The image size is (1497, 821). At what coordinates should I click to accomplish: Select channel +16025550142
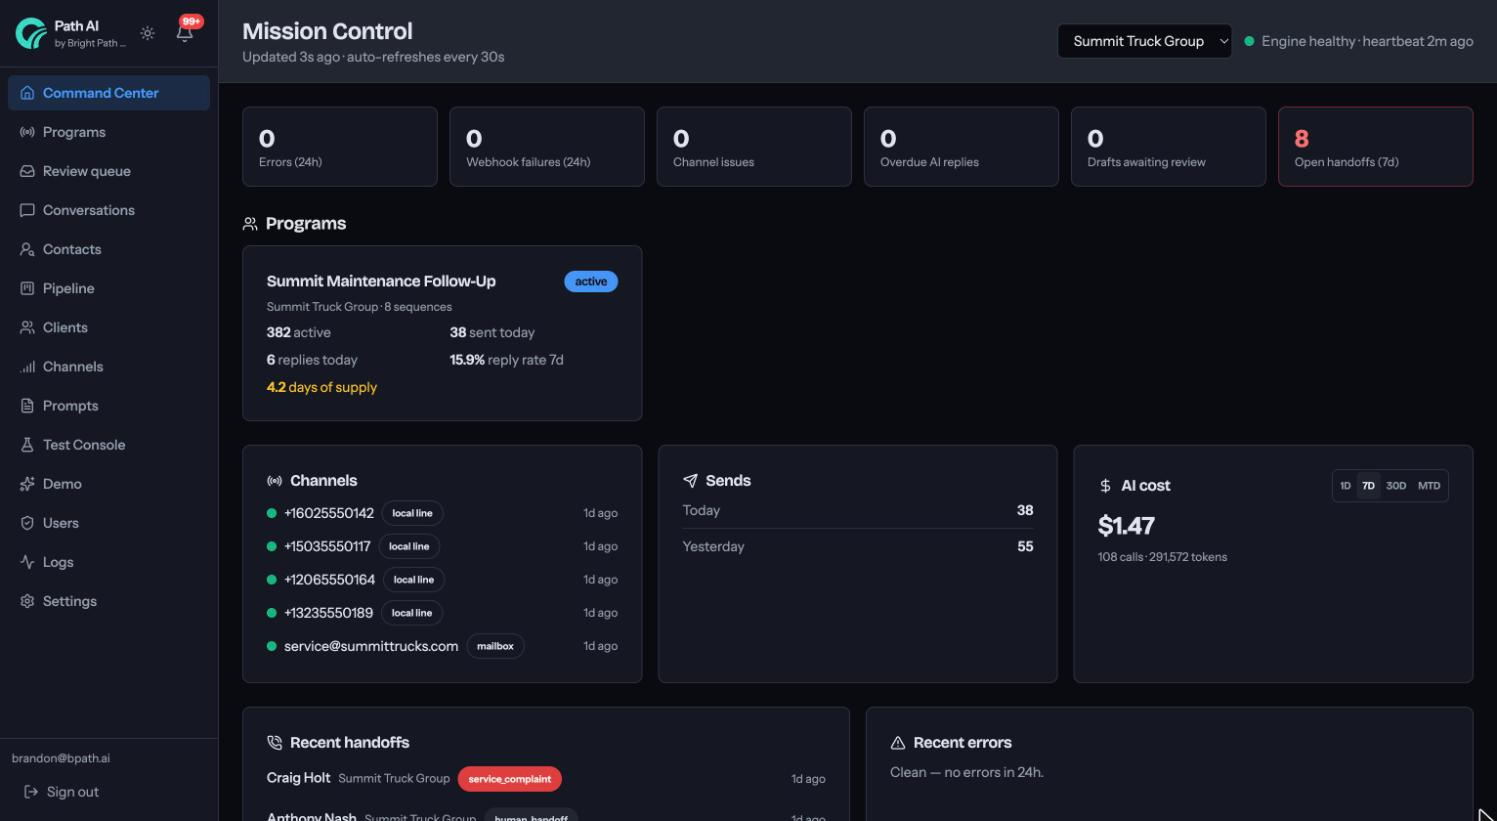coord(442,513)
